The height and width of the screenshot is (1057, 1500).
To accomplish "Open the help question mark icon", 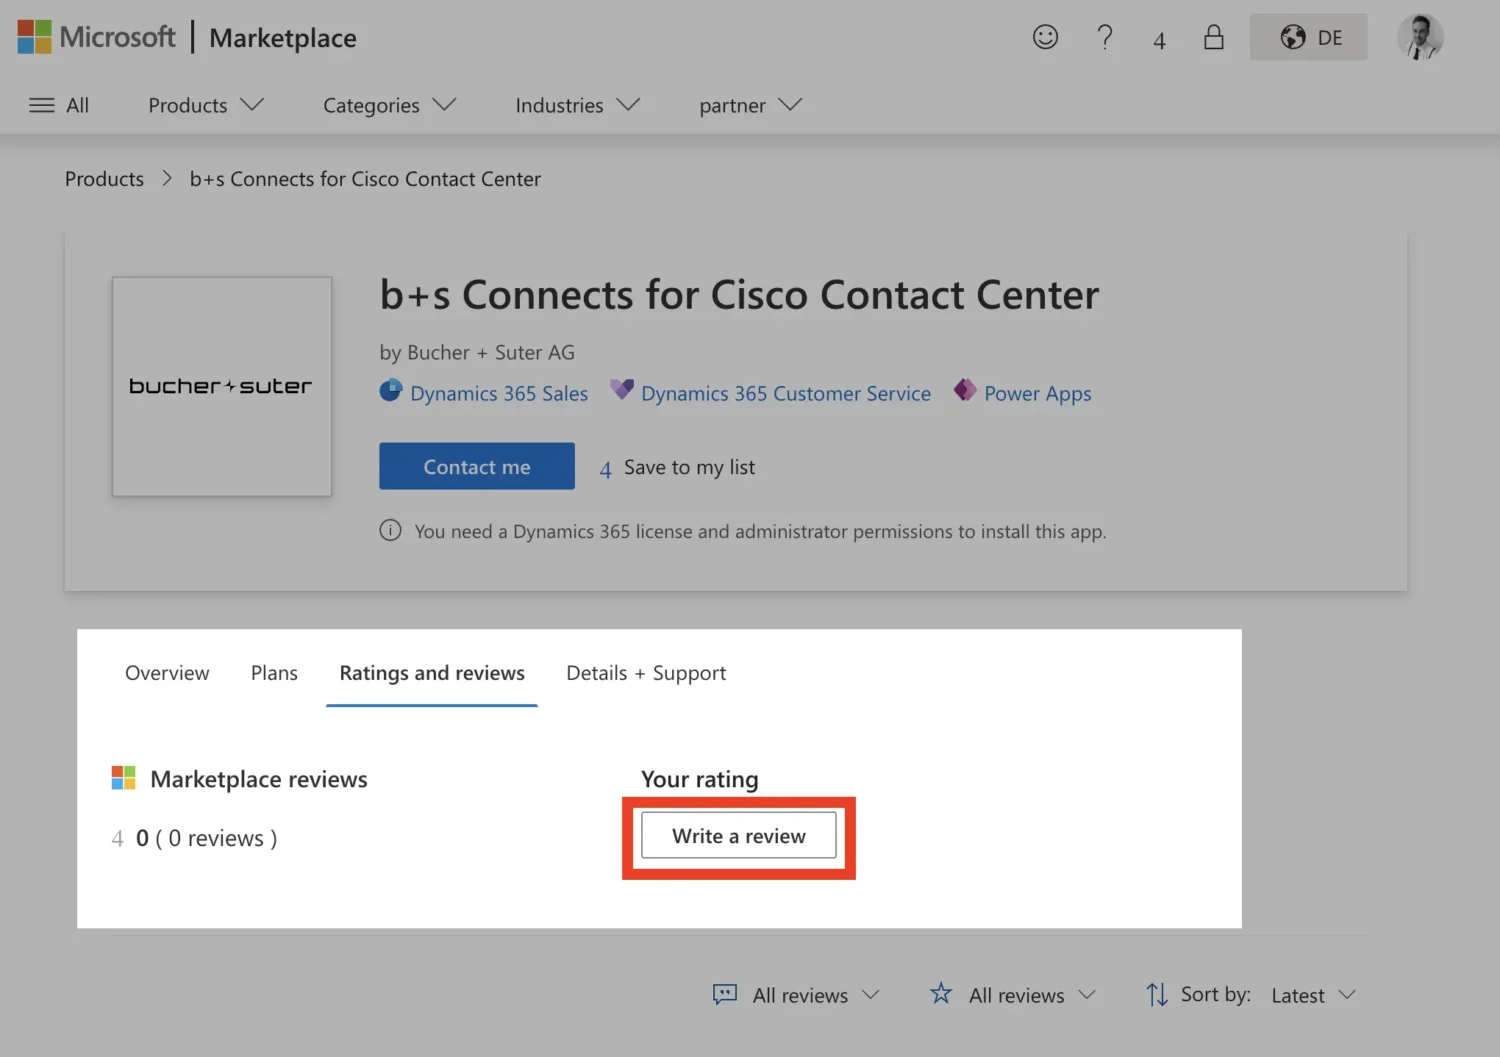I will tap(1104, 37).
